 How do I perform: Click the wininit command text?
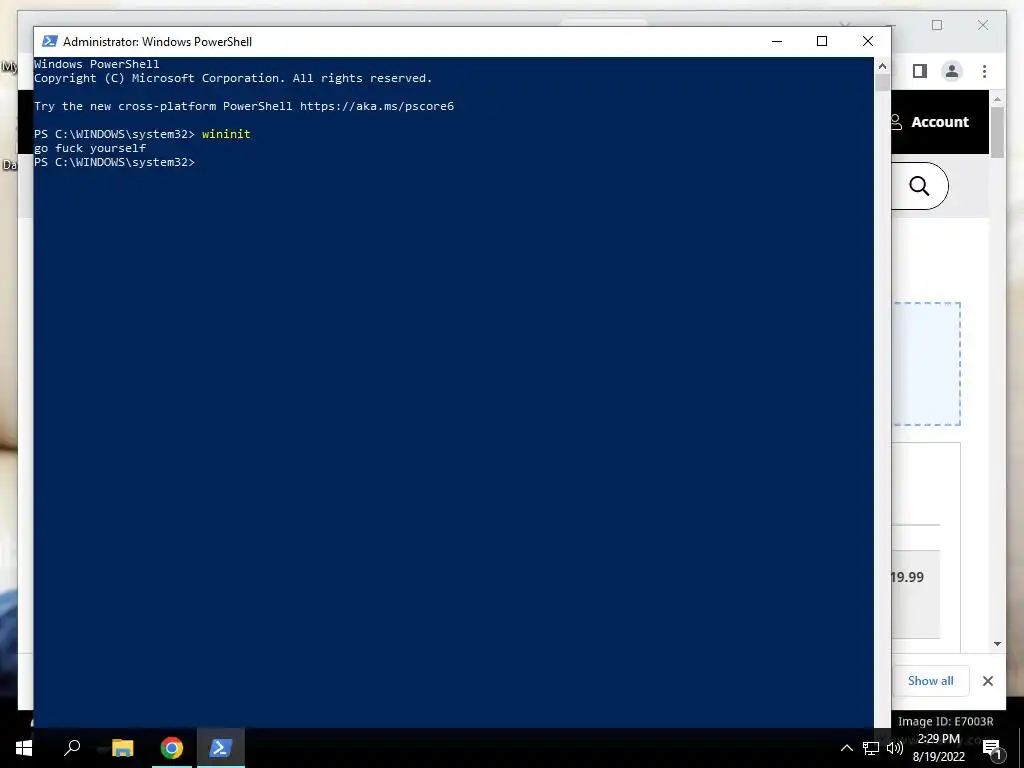[x=226, y=134]
